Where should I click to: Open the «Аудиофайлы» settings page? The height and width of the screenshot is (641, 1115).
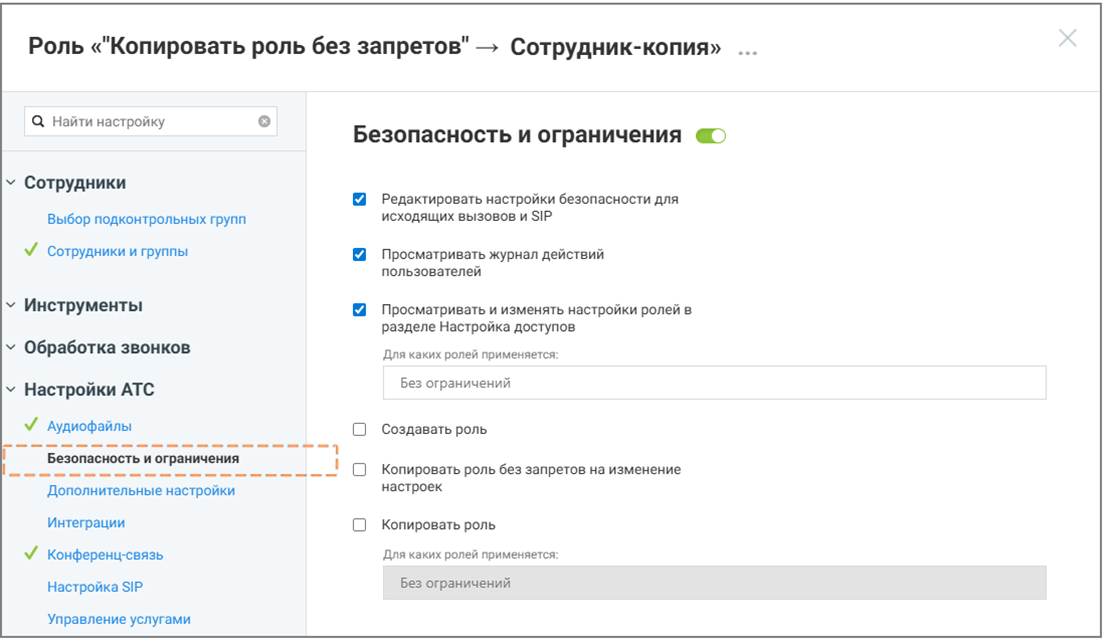89,426
